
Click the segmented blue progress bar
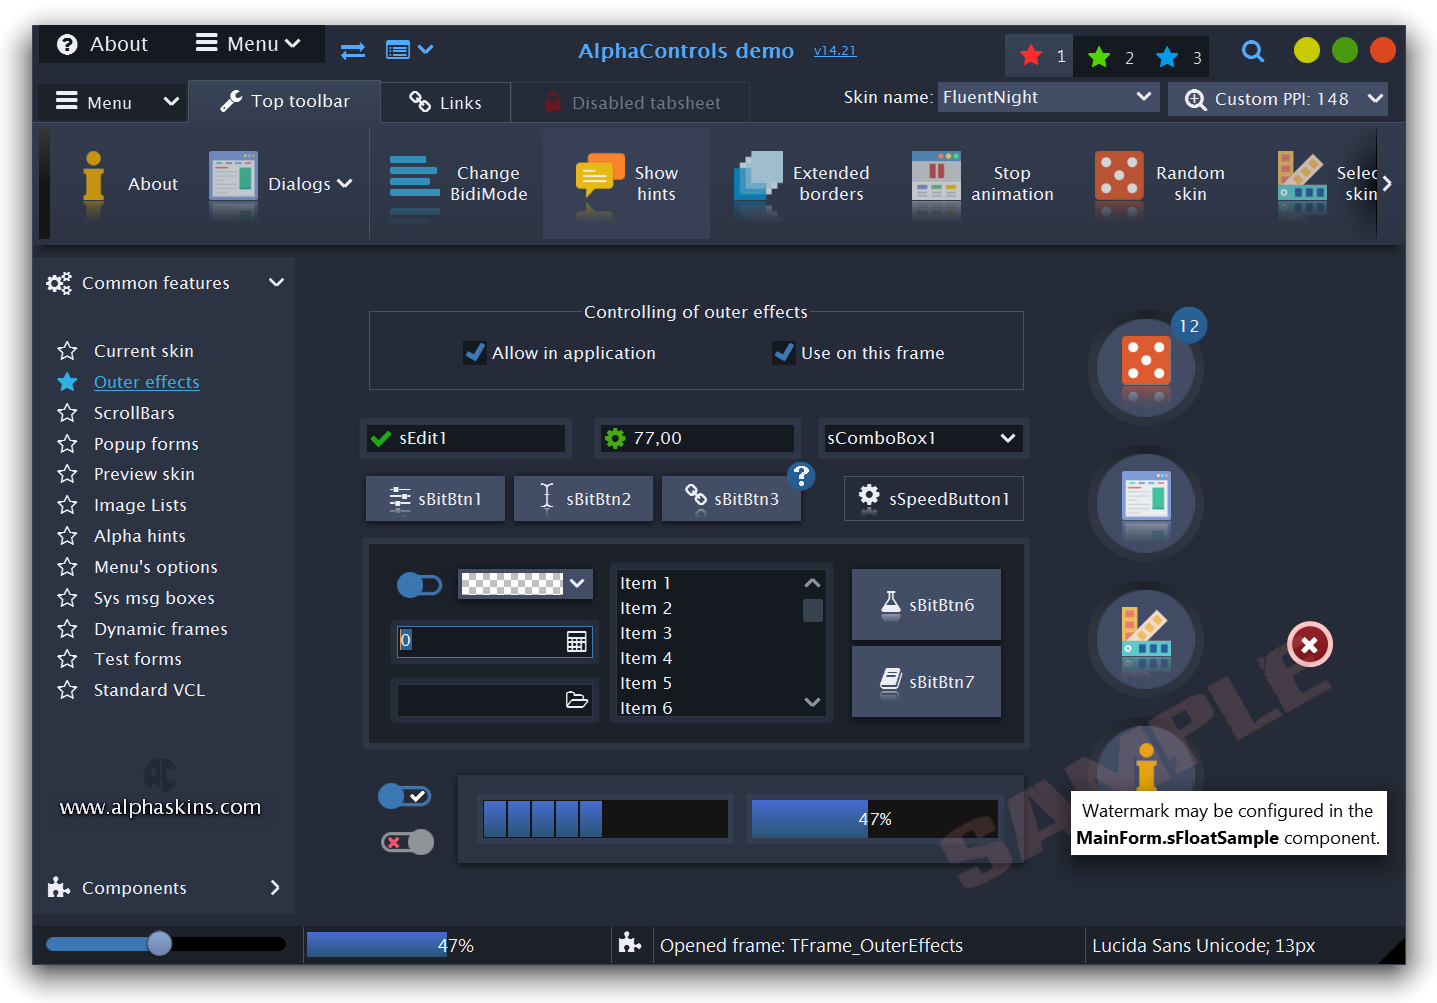[606, 819]
